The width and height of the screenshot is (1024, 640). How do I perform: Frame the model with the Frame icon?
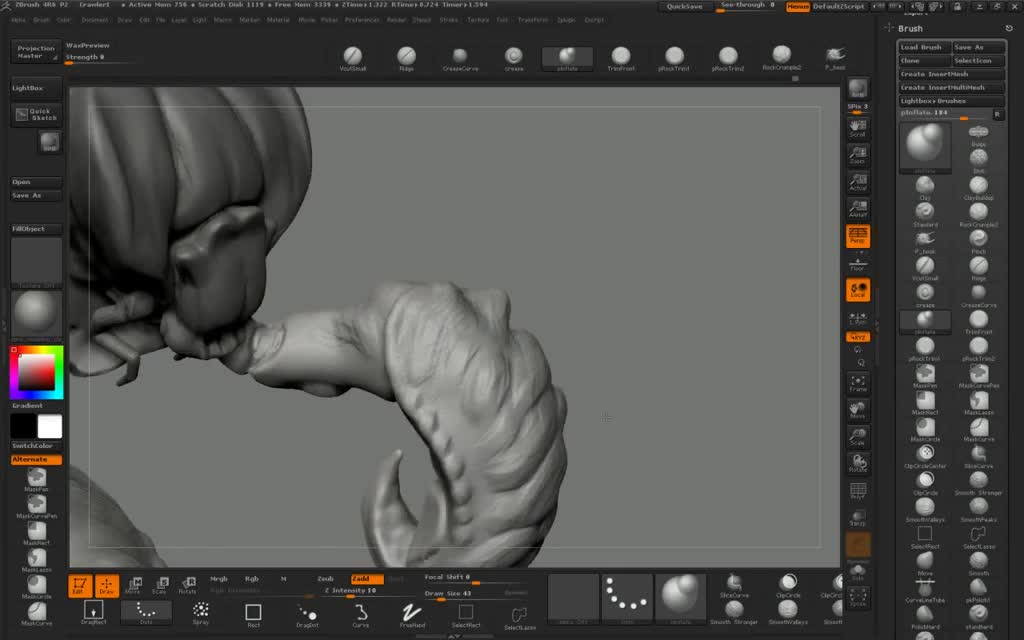[x=857, y=383]
